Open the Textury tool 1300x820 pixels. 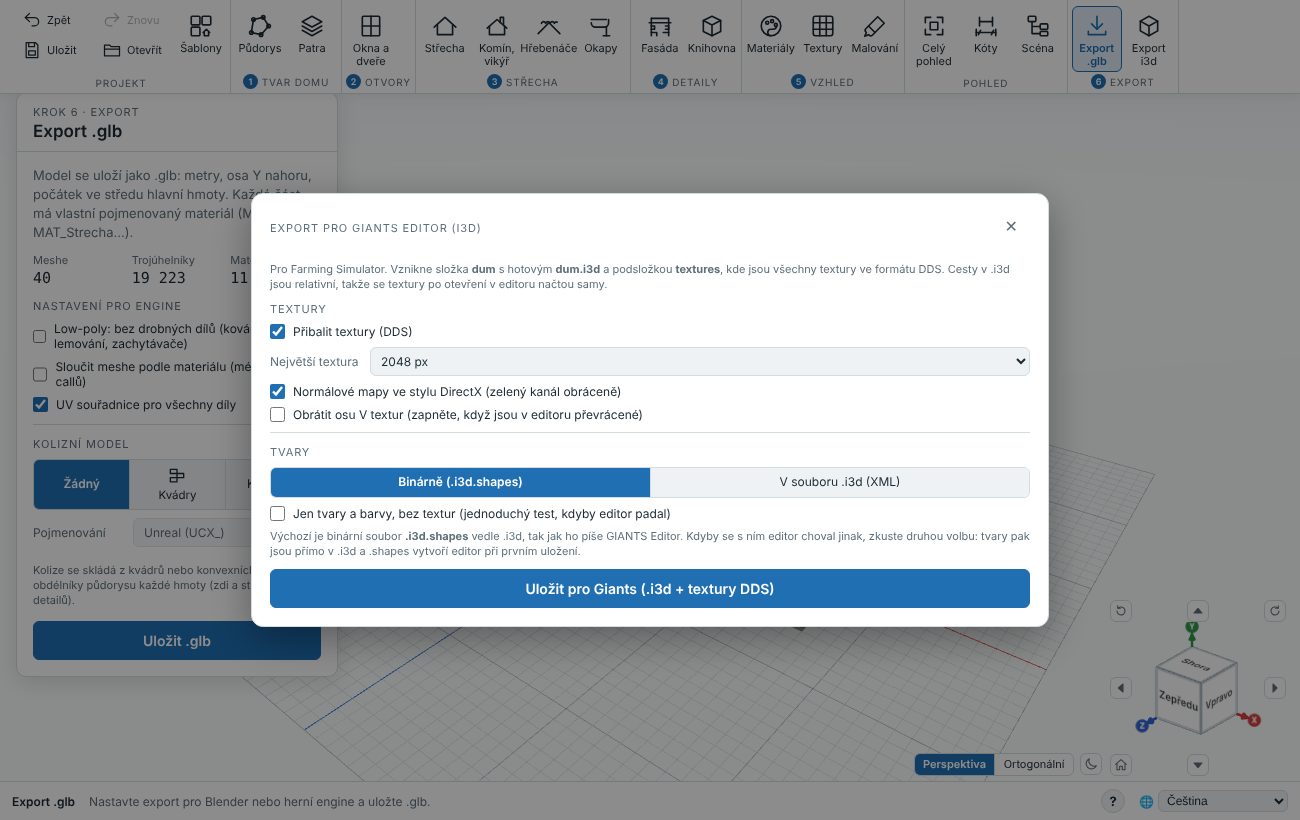(823, 34)
